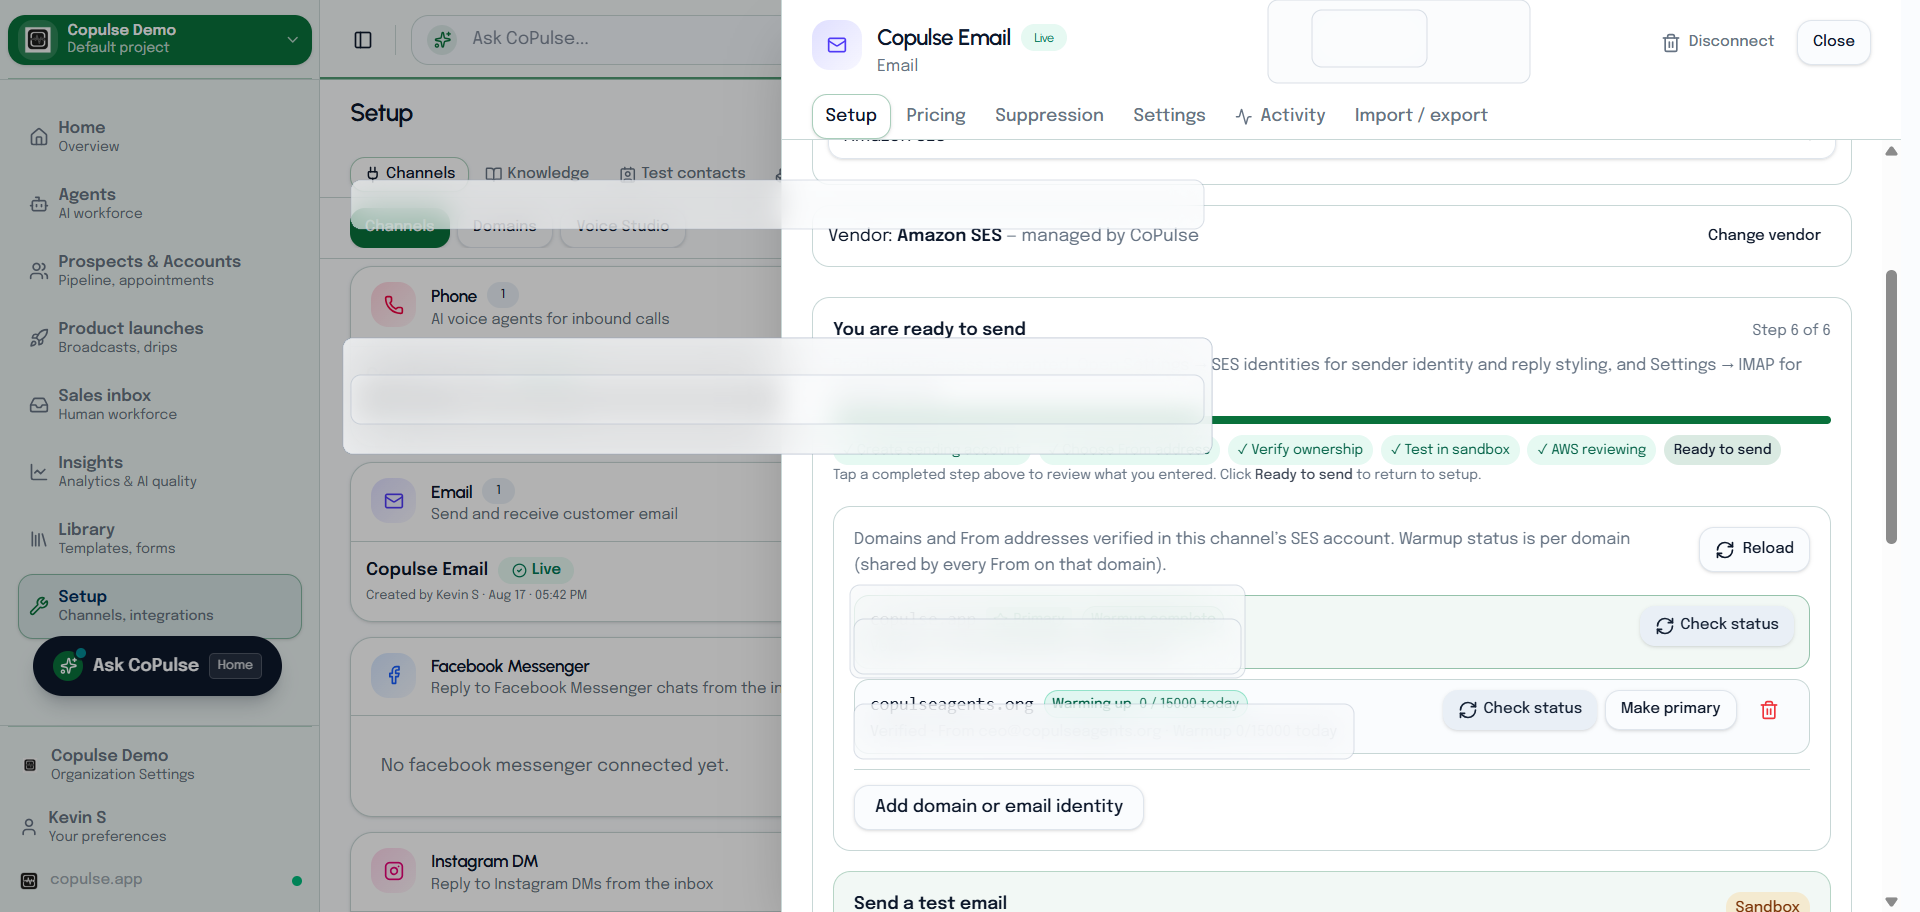Click the Sales inbox tray icon
Screen dimensions: 1920x912
click(x=39, y=405)
